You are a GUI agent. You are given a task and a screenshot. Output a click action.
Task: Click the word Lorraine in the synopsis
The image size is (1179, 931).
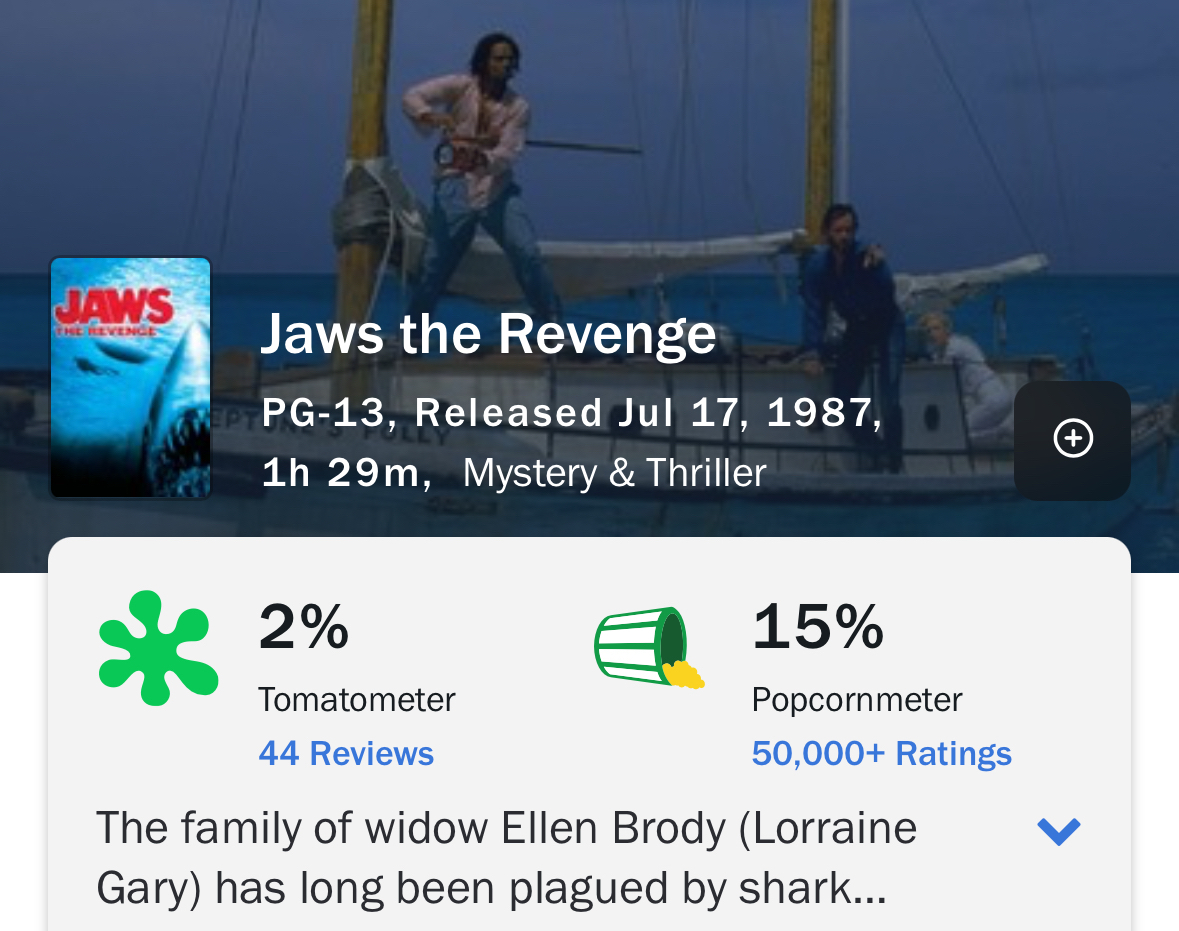(x=832, y=829)
